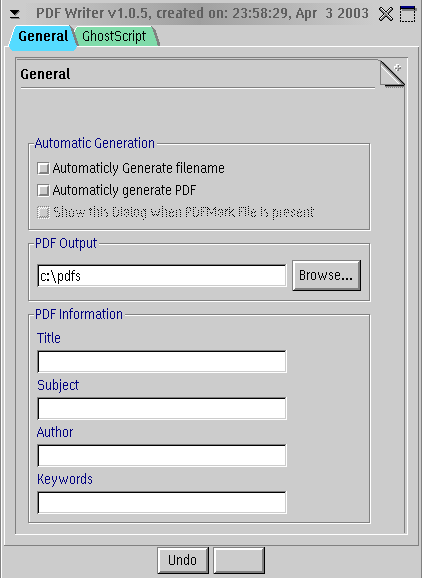Click the bold General section heading
Viewport: 422px width, 578px height.
pos(45,74)
